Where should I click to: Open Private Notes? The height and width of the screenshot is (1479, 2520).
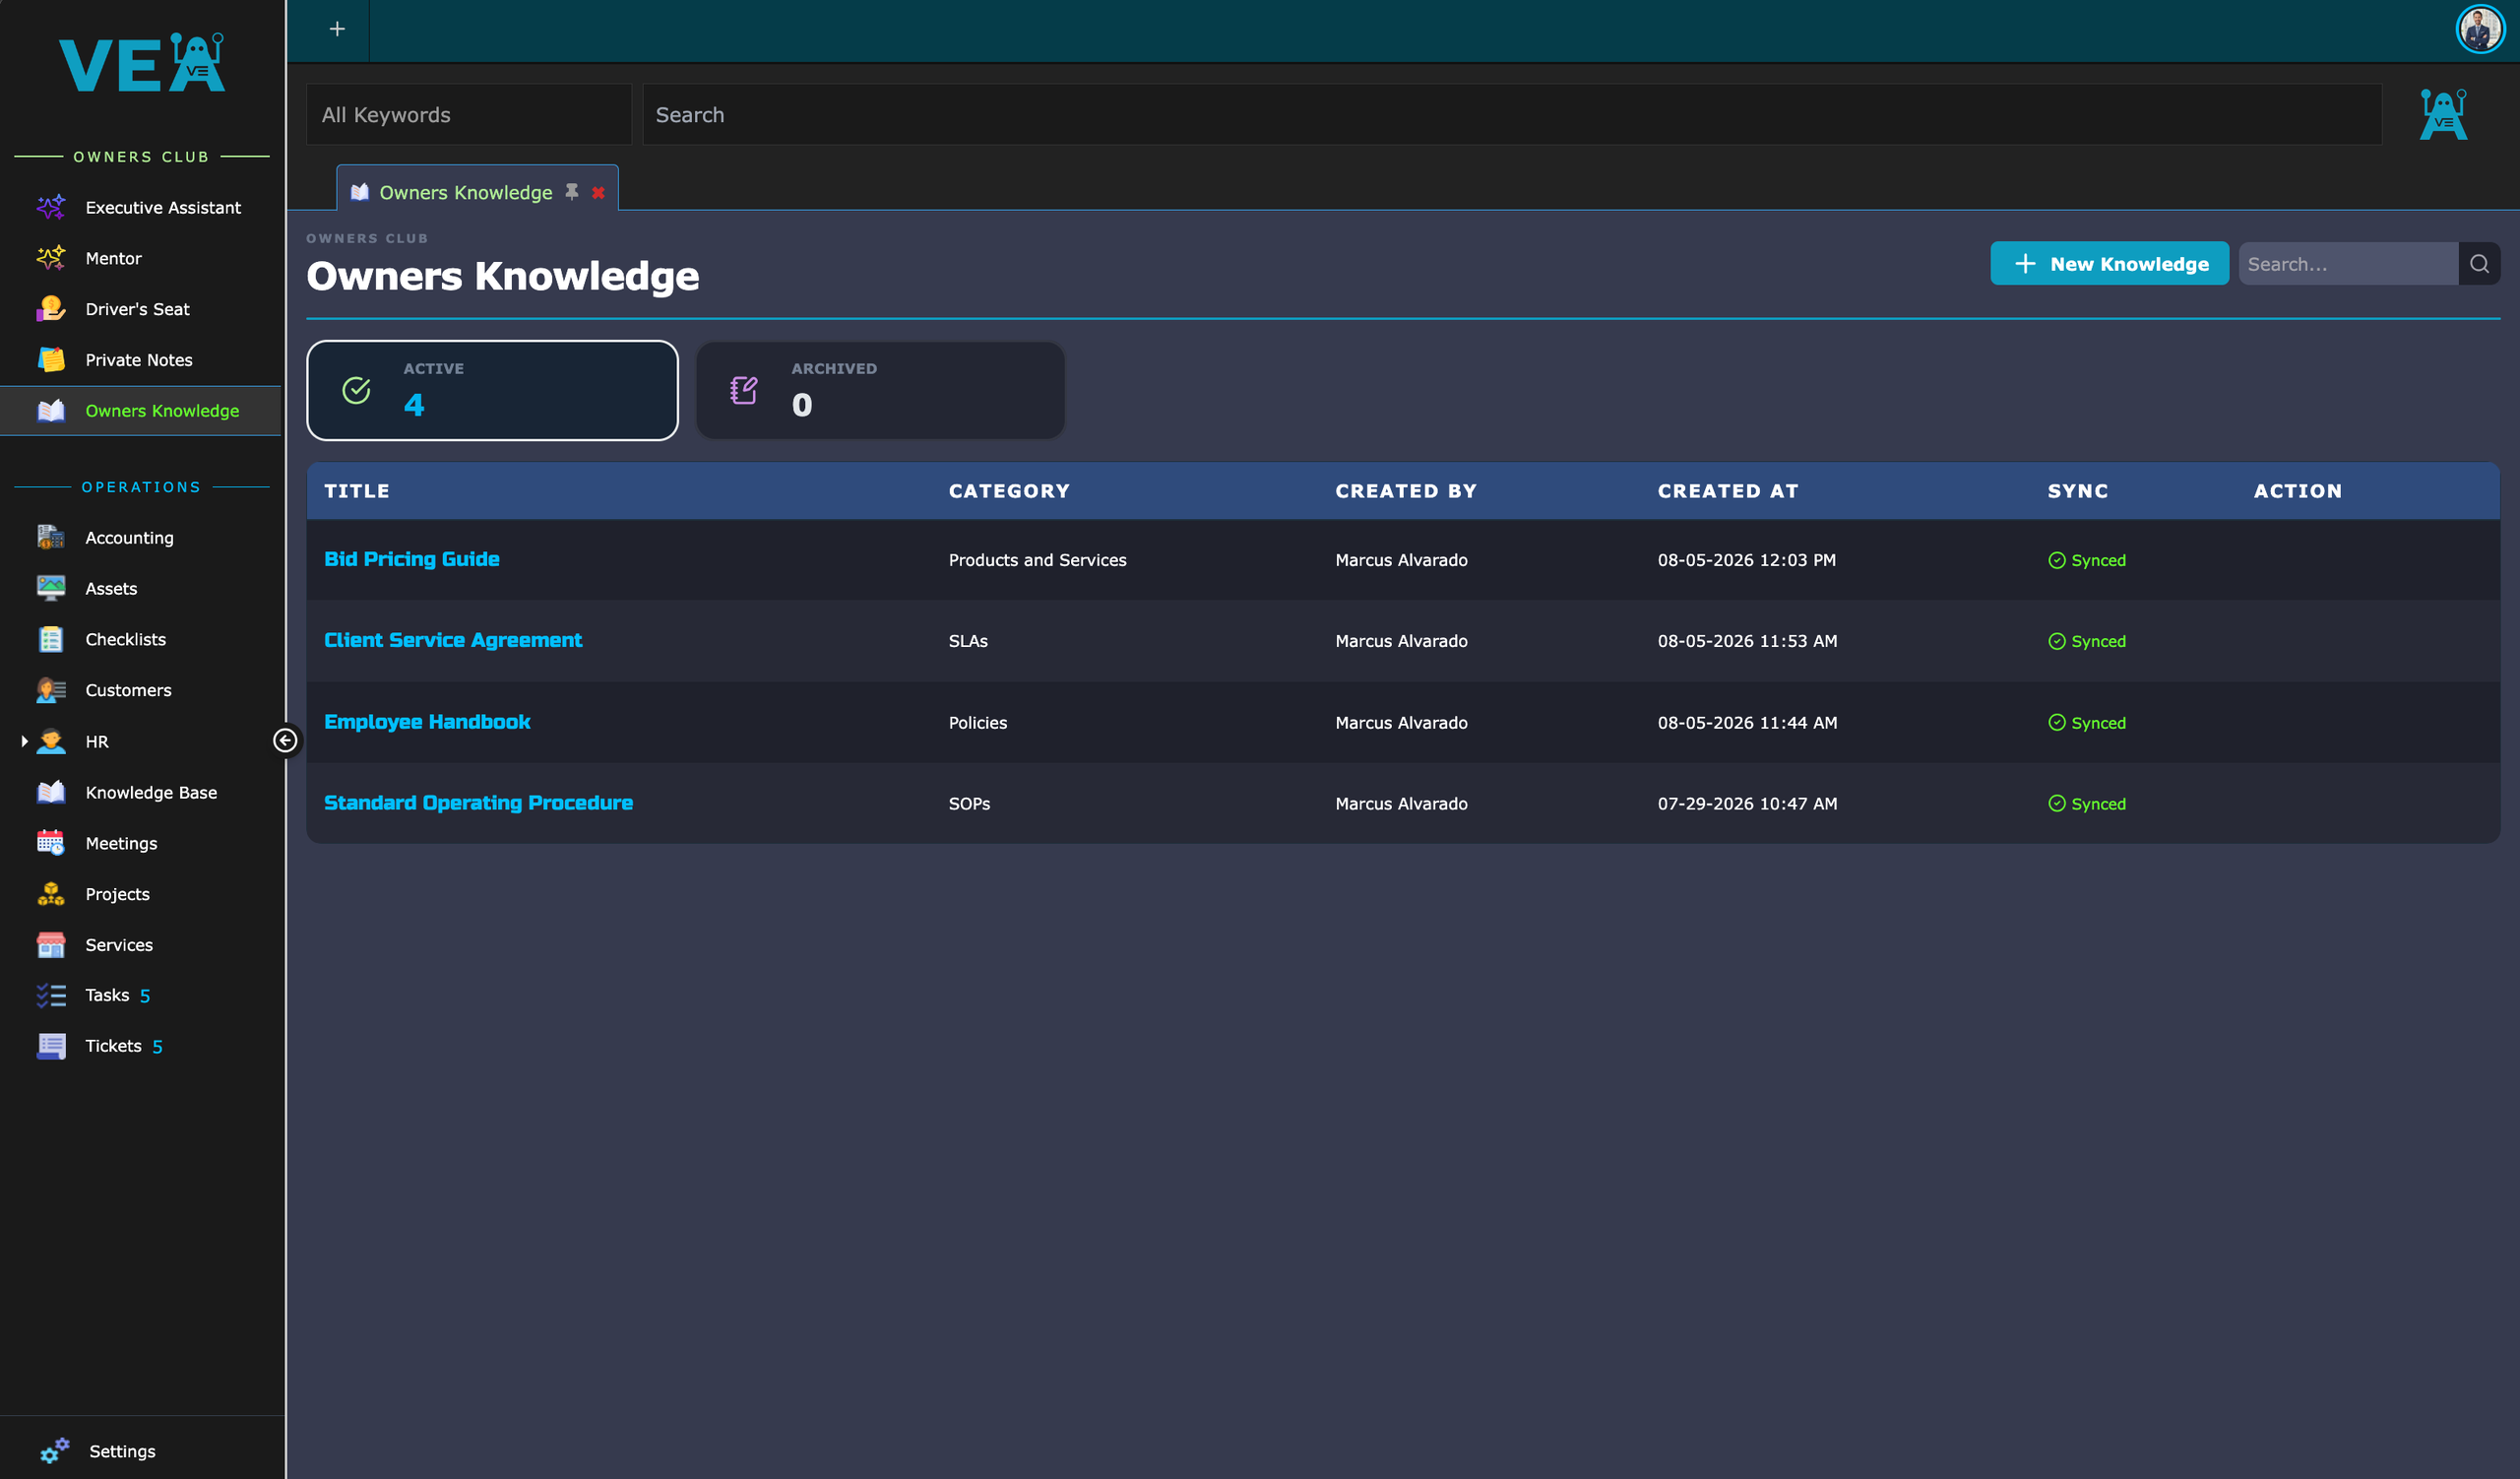pyautogui.click(x=141, y=360)
